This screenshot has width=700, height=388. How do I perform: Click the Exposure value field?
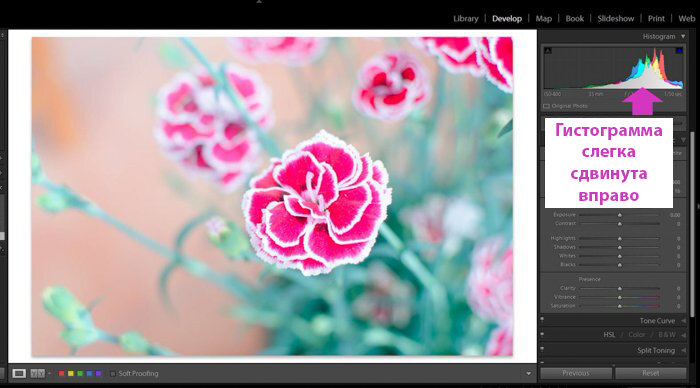[674, 215]
